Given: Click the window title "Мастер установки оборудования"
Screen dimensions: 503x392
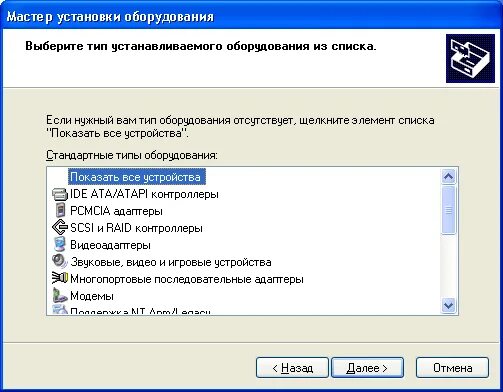Looking at the screenshot, I should 110,17.
